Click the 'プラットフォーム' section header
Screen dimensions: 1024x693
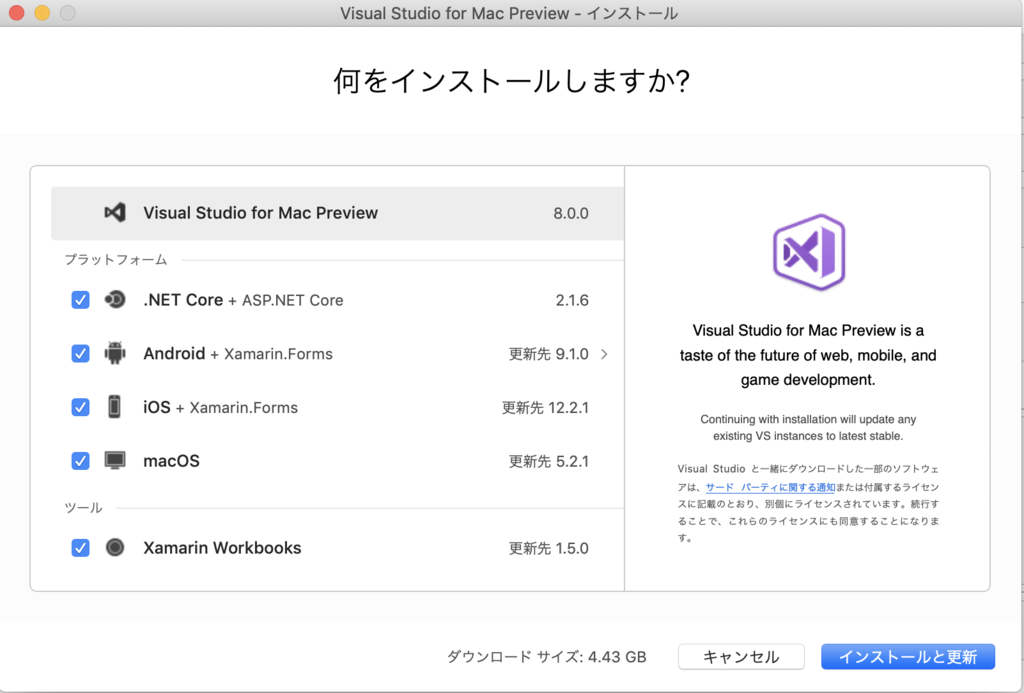click(116, 259)
